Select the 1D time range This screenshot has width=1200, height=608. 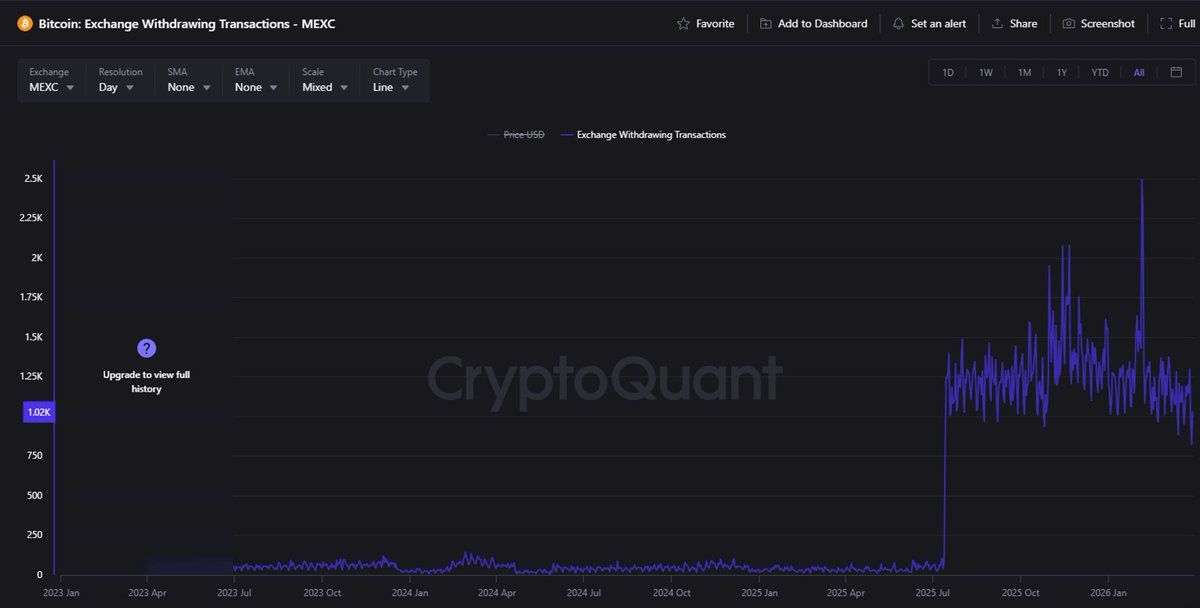point(948,72)
